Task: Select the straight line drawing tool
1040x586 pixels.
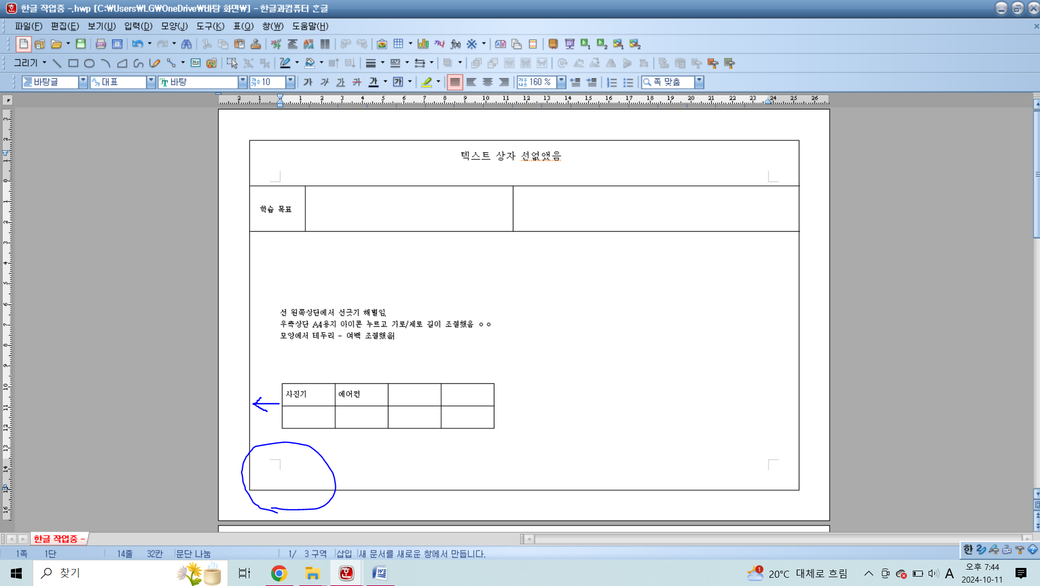Action: pos(57,63)
